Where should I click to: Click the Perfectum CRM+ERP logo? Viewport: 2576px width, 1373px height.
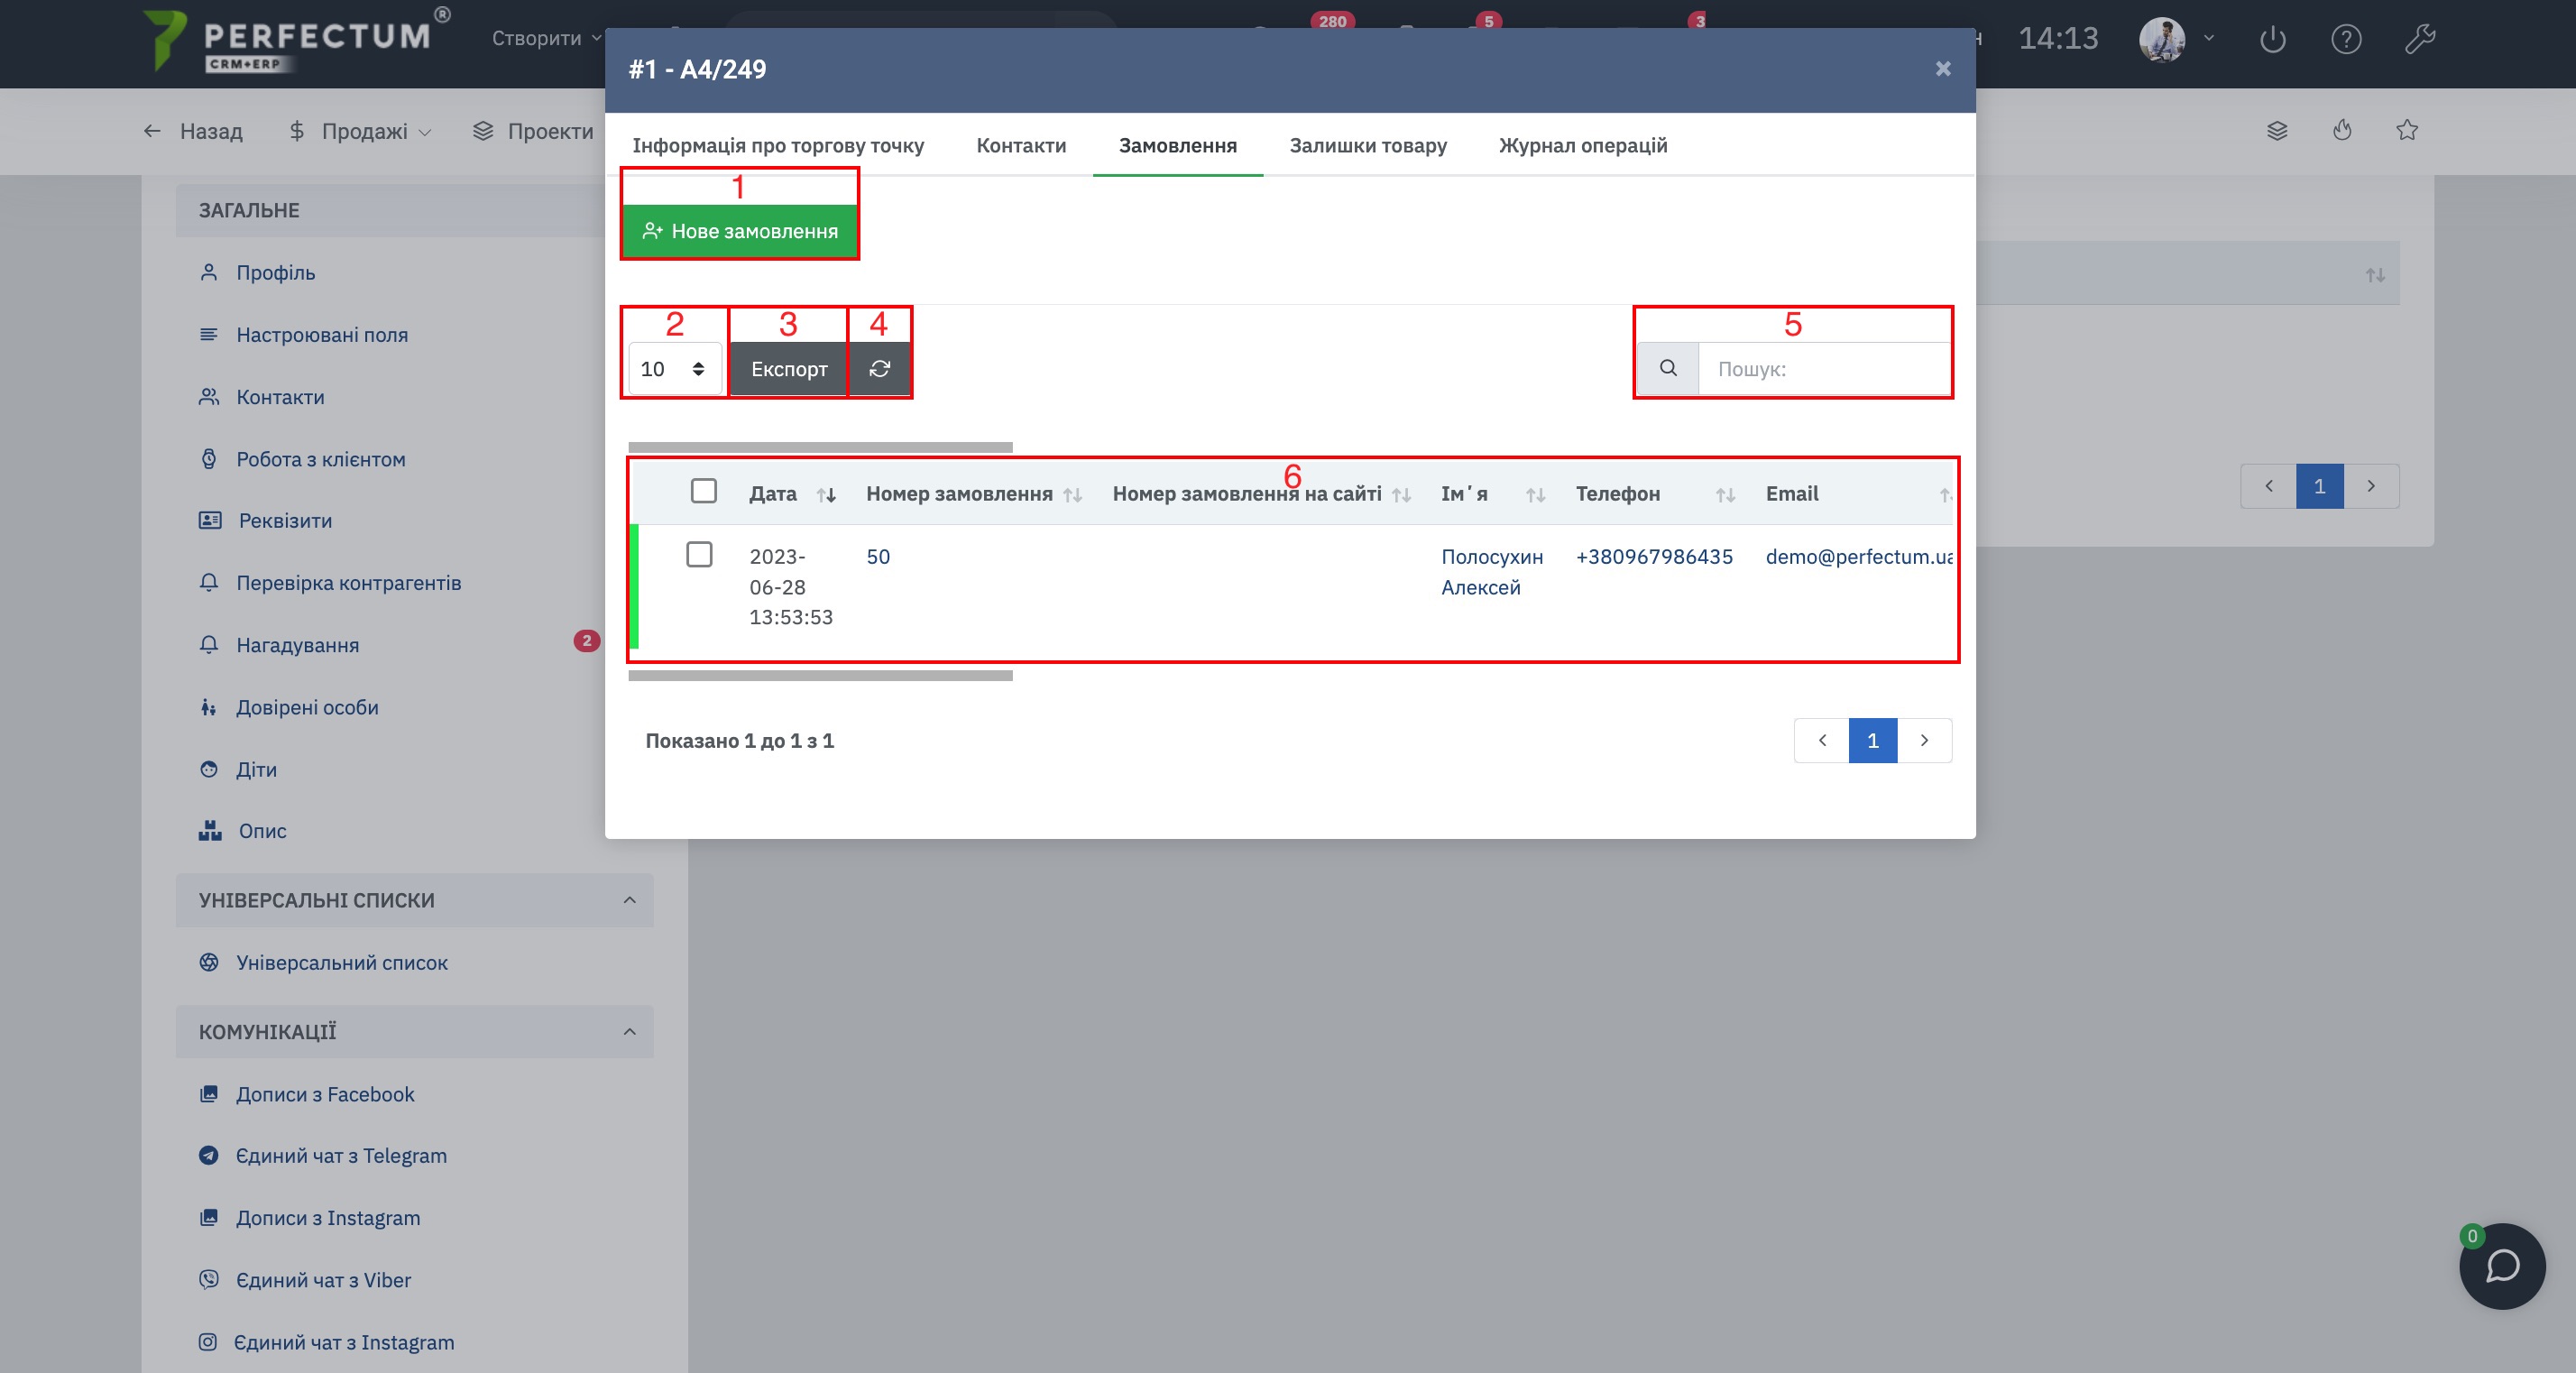pos(296,40)
